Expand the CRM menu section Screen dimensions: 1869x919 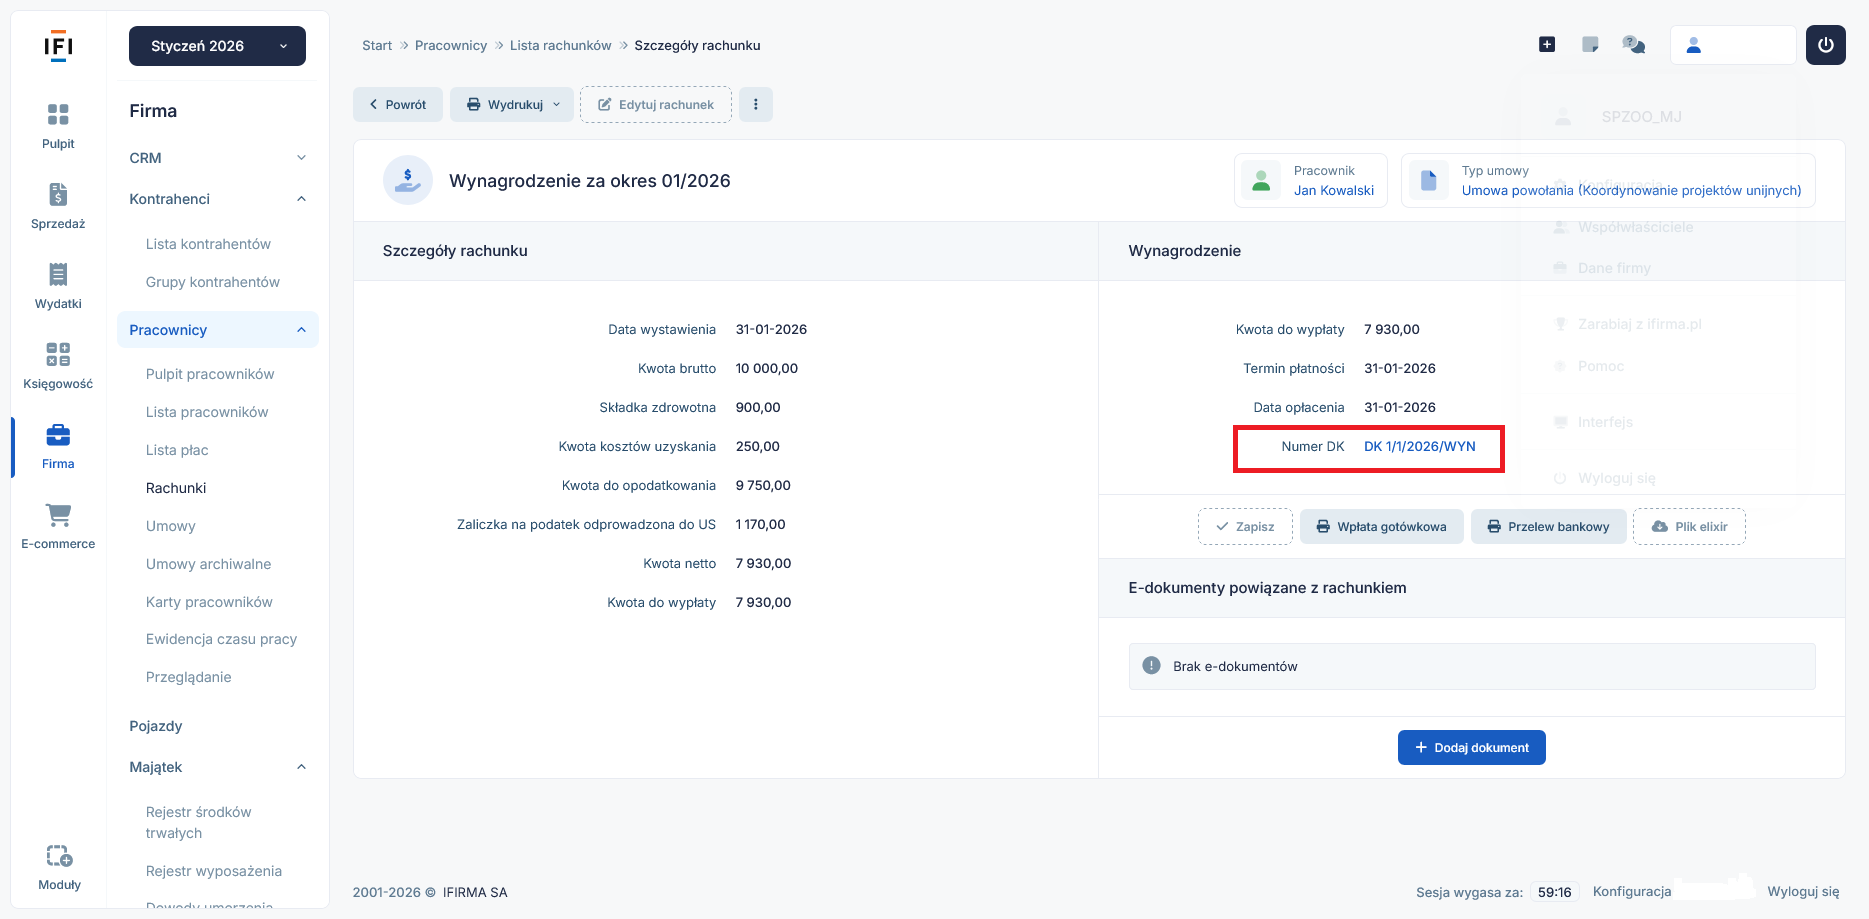tap(217, 158)
